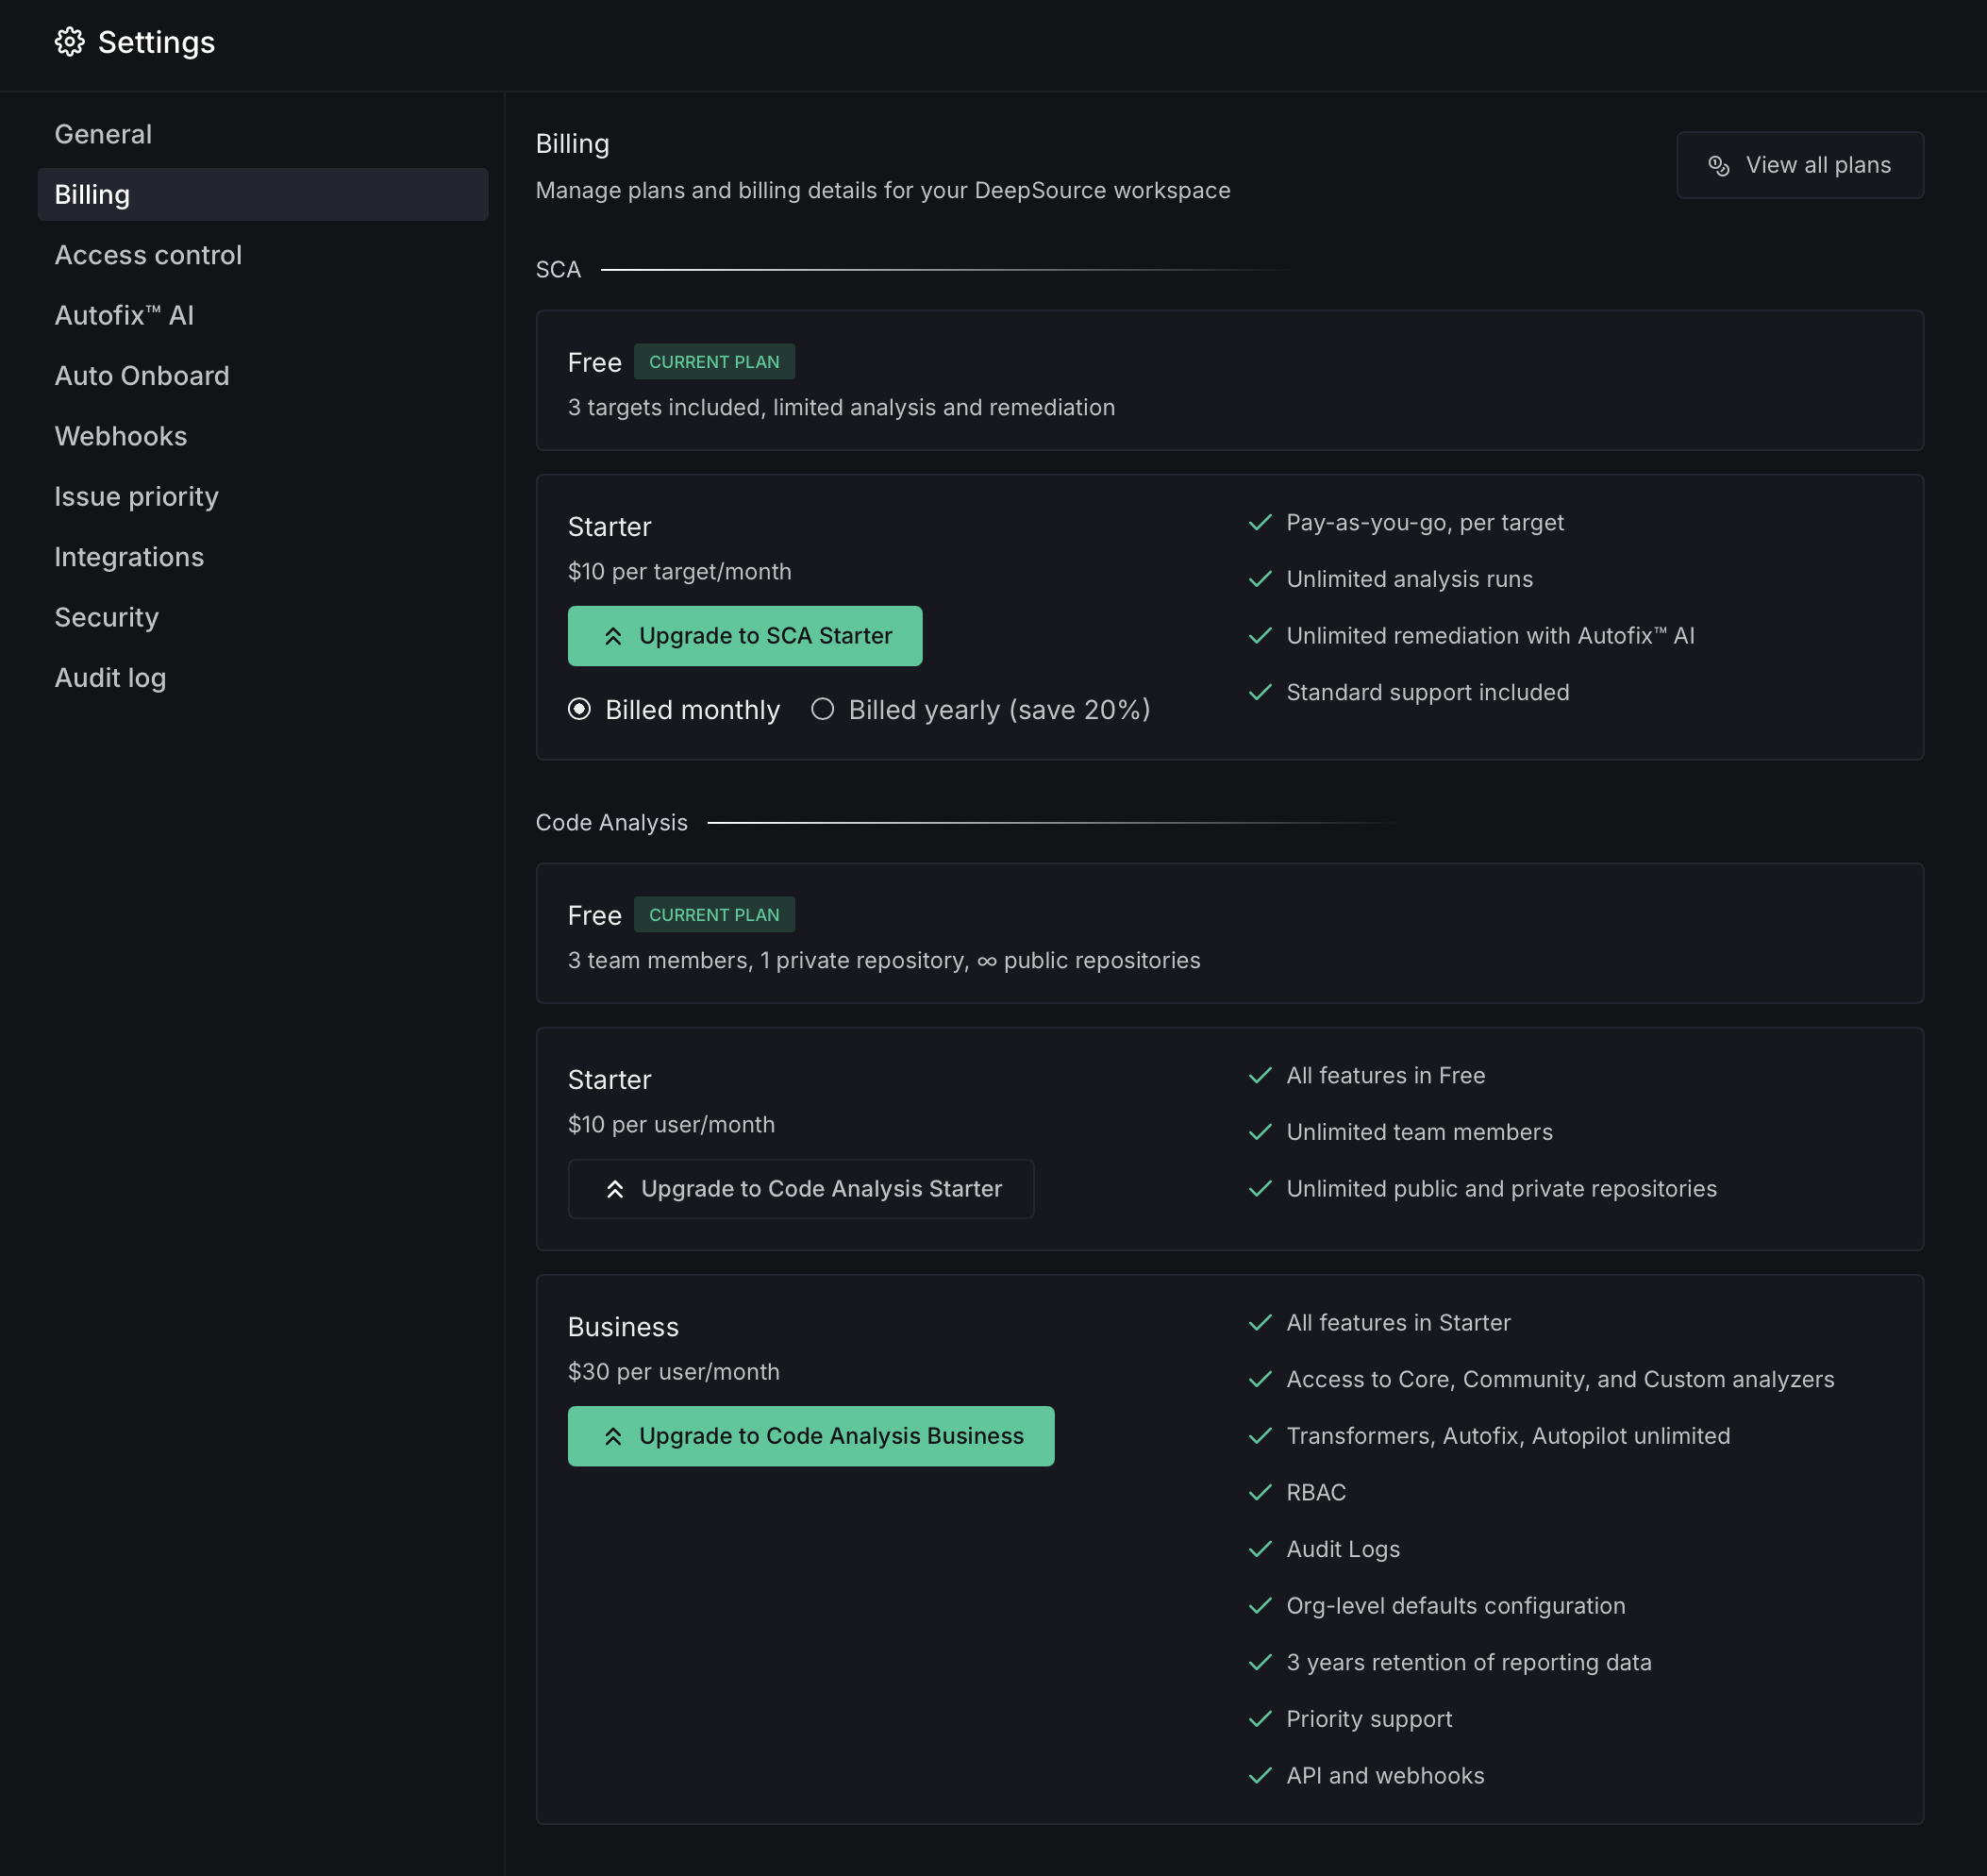Image resolution: width=1987 pixels, height=1876 pixels.
Task: Navigate to the Security section
Action: (x=106, y=617)
